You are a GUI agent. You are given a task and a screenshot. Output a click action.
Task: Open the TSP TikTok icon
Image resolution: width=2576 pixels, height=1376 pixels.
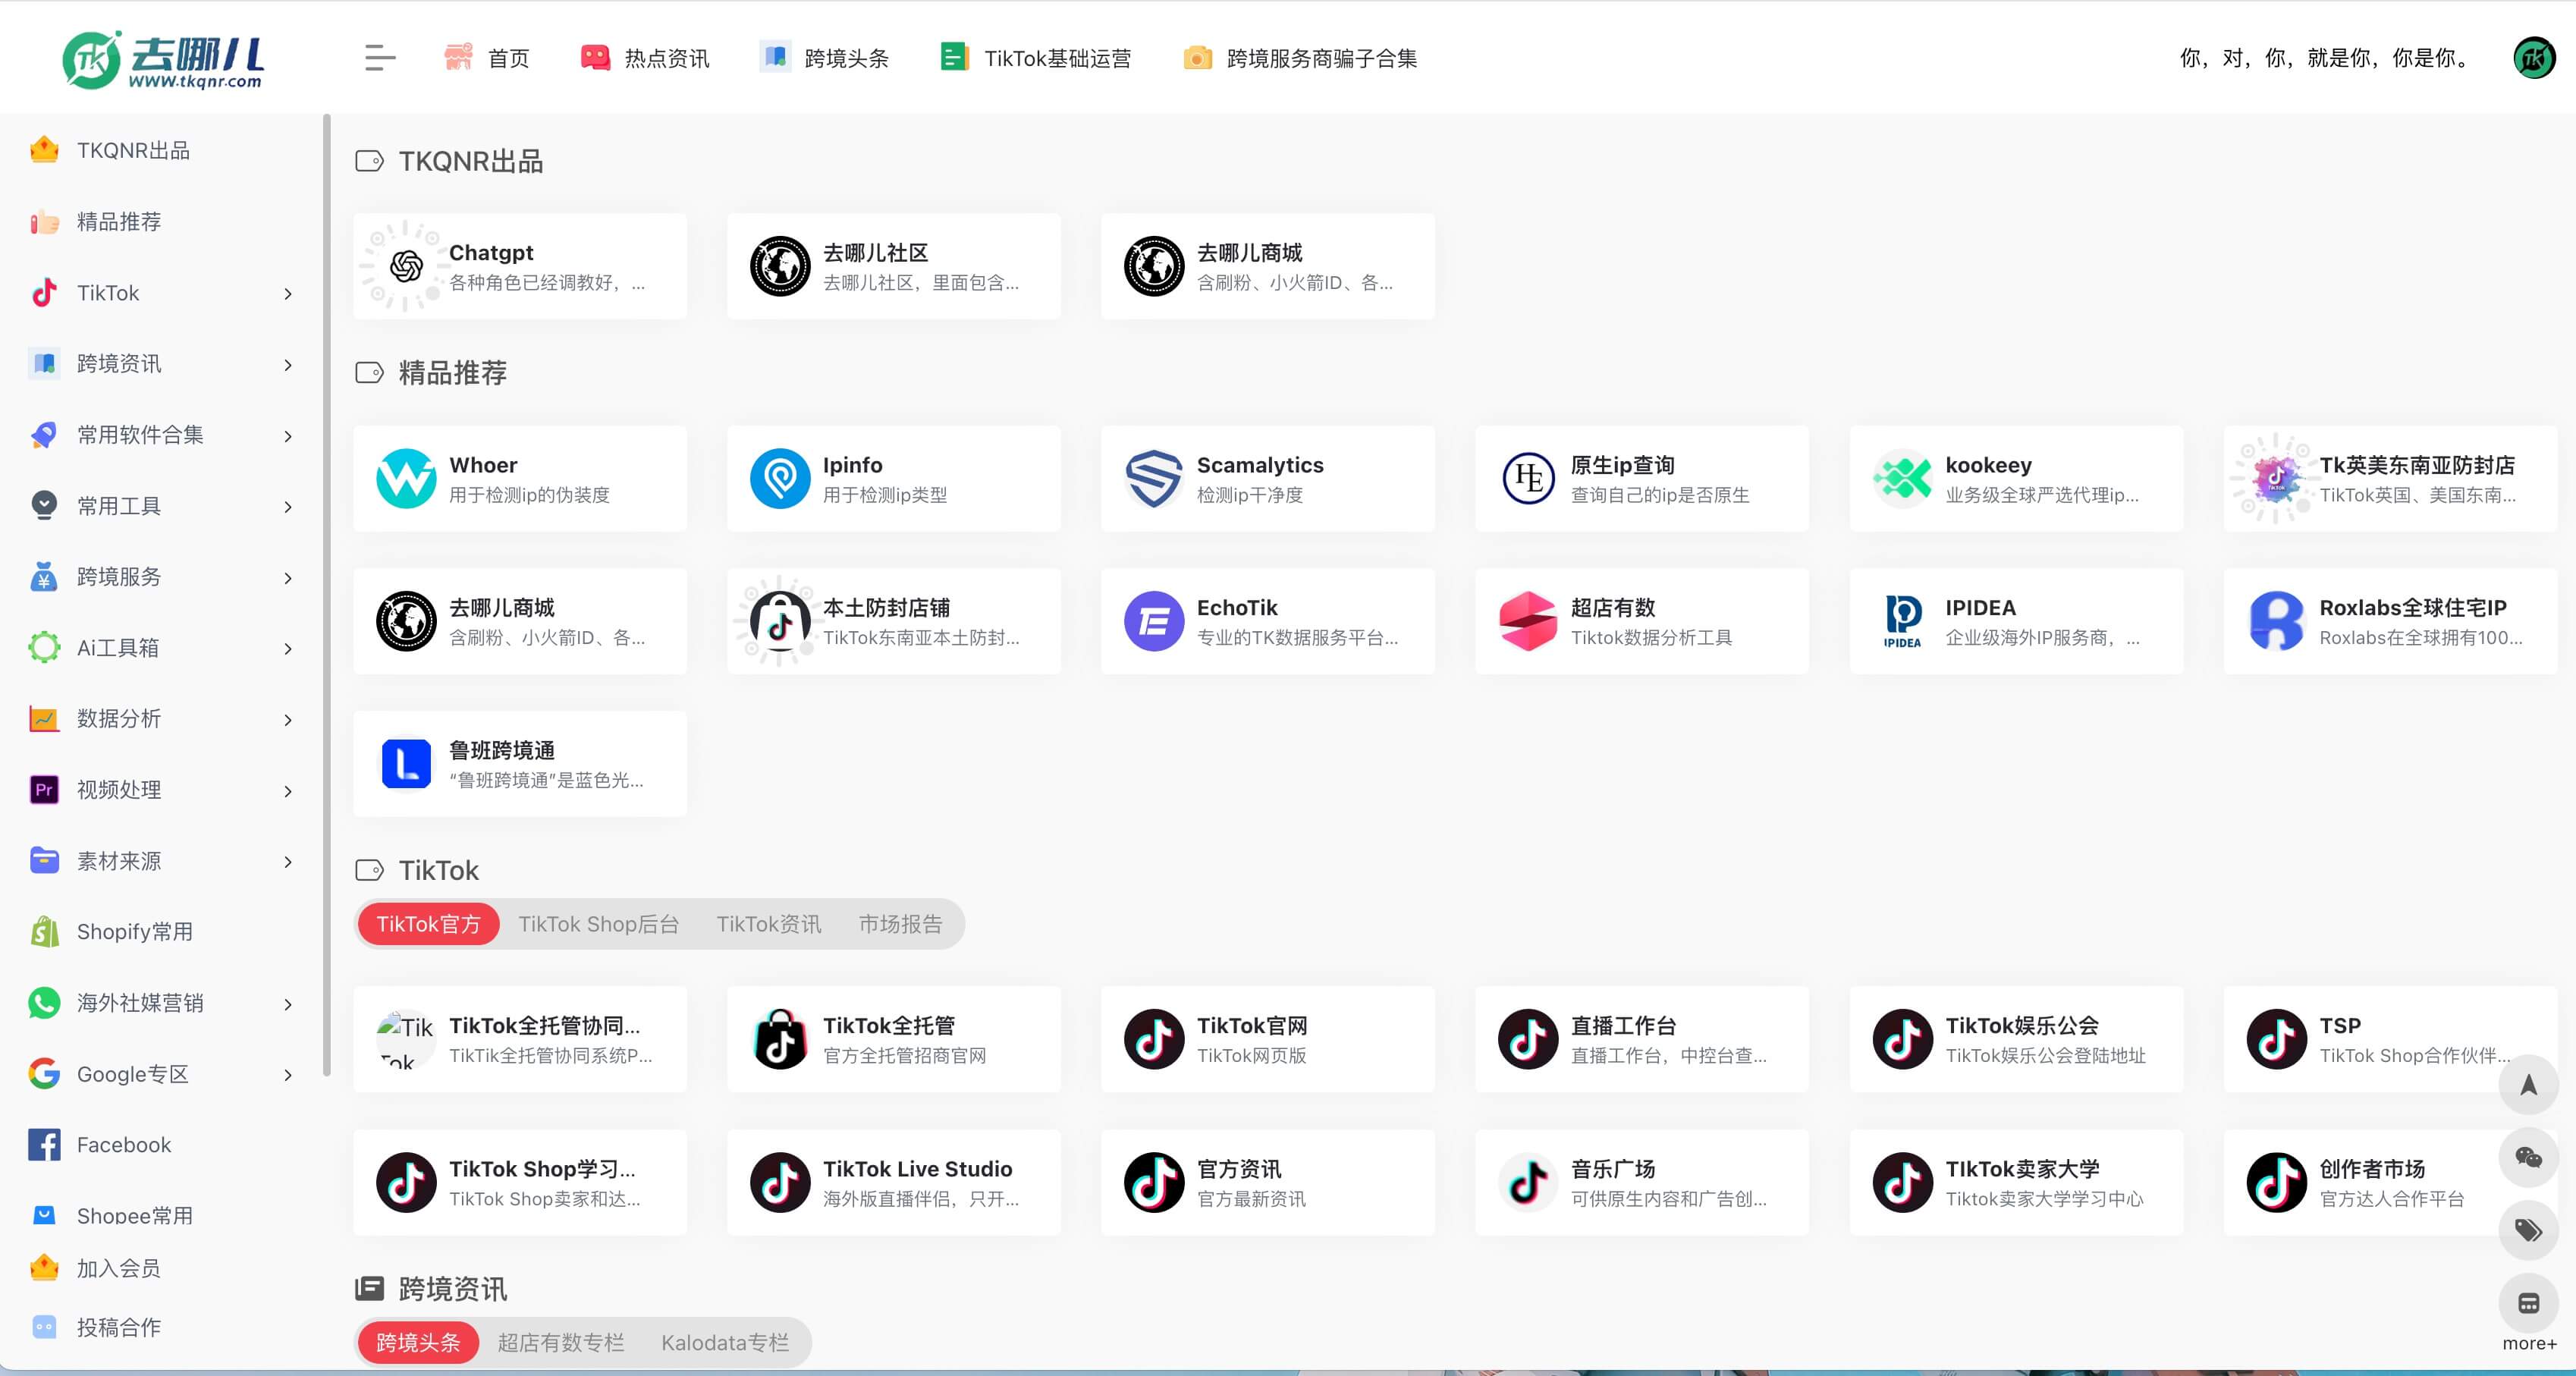tap(2276, 1039)
